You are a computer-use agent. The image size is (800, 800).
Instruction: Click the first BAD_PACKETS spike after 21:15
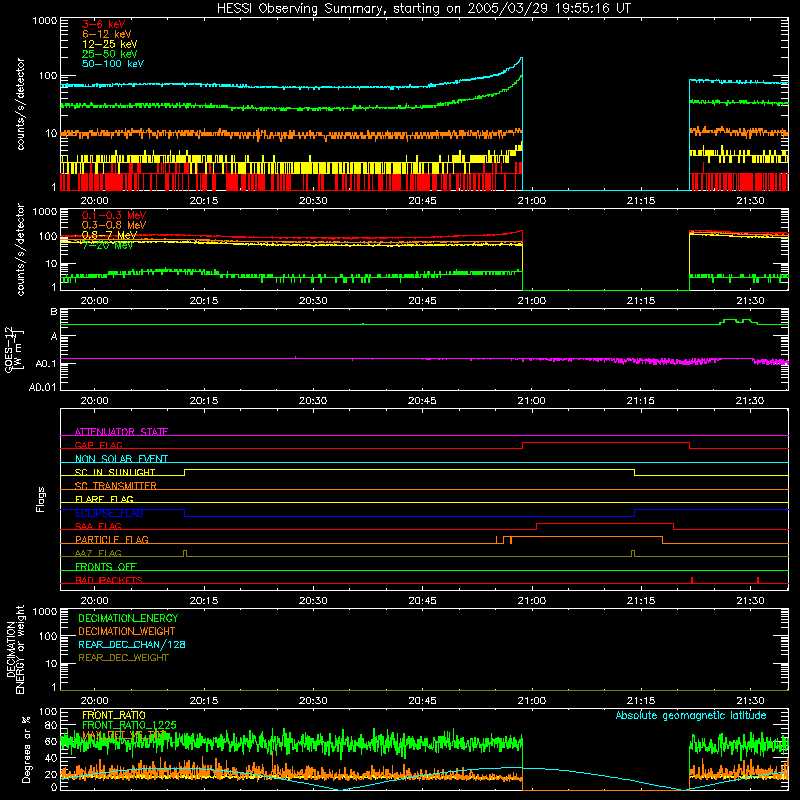pyautogui.click(x=692, y=580)
